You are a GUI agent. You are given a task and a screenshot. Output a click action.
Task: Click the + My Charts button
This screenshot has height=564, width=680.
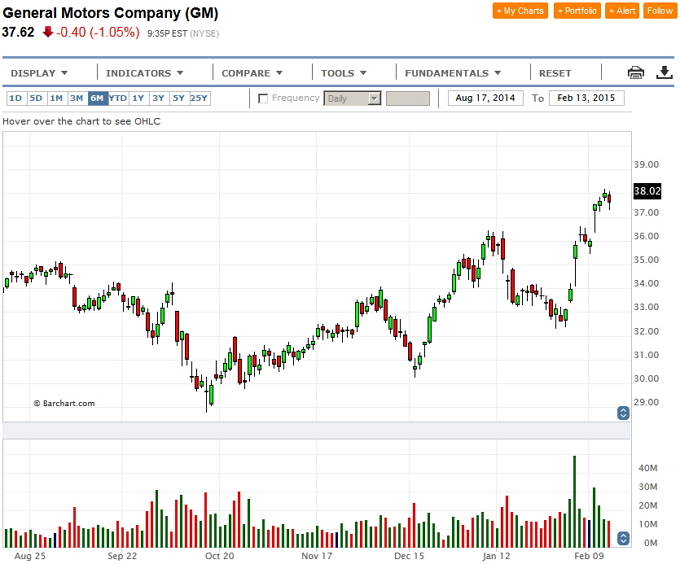[520, 11]
